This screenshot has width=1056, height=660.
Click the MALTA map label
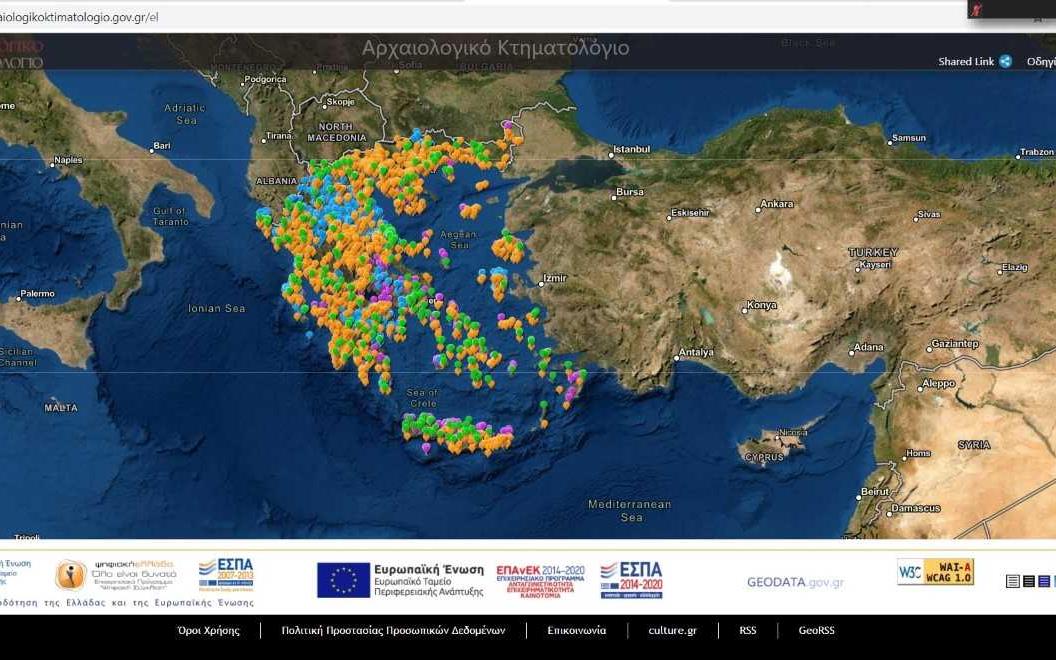[x=61, y=408]
